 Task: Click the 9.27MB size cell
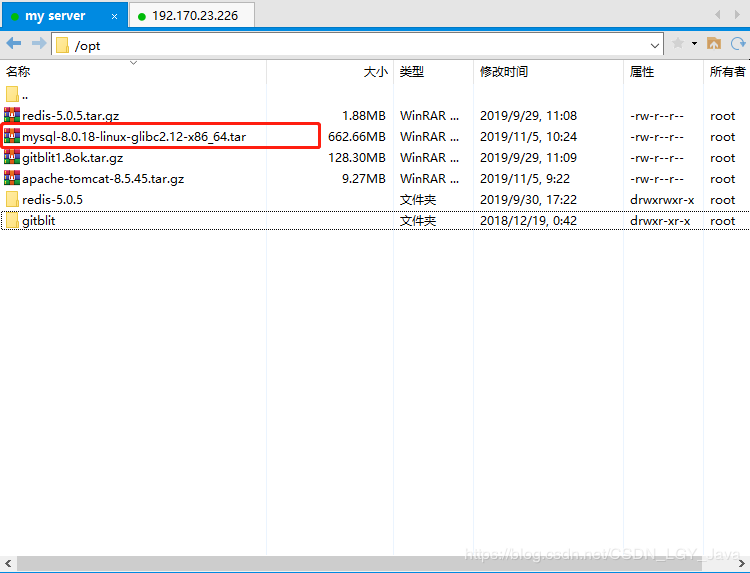pyautogui.click(x=364, y=179)
